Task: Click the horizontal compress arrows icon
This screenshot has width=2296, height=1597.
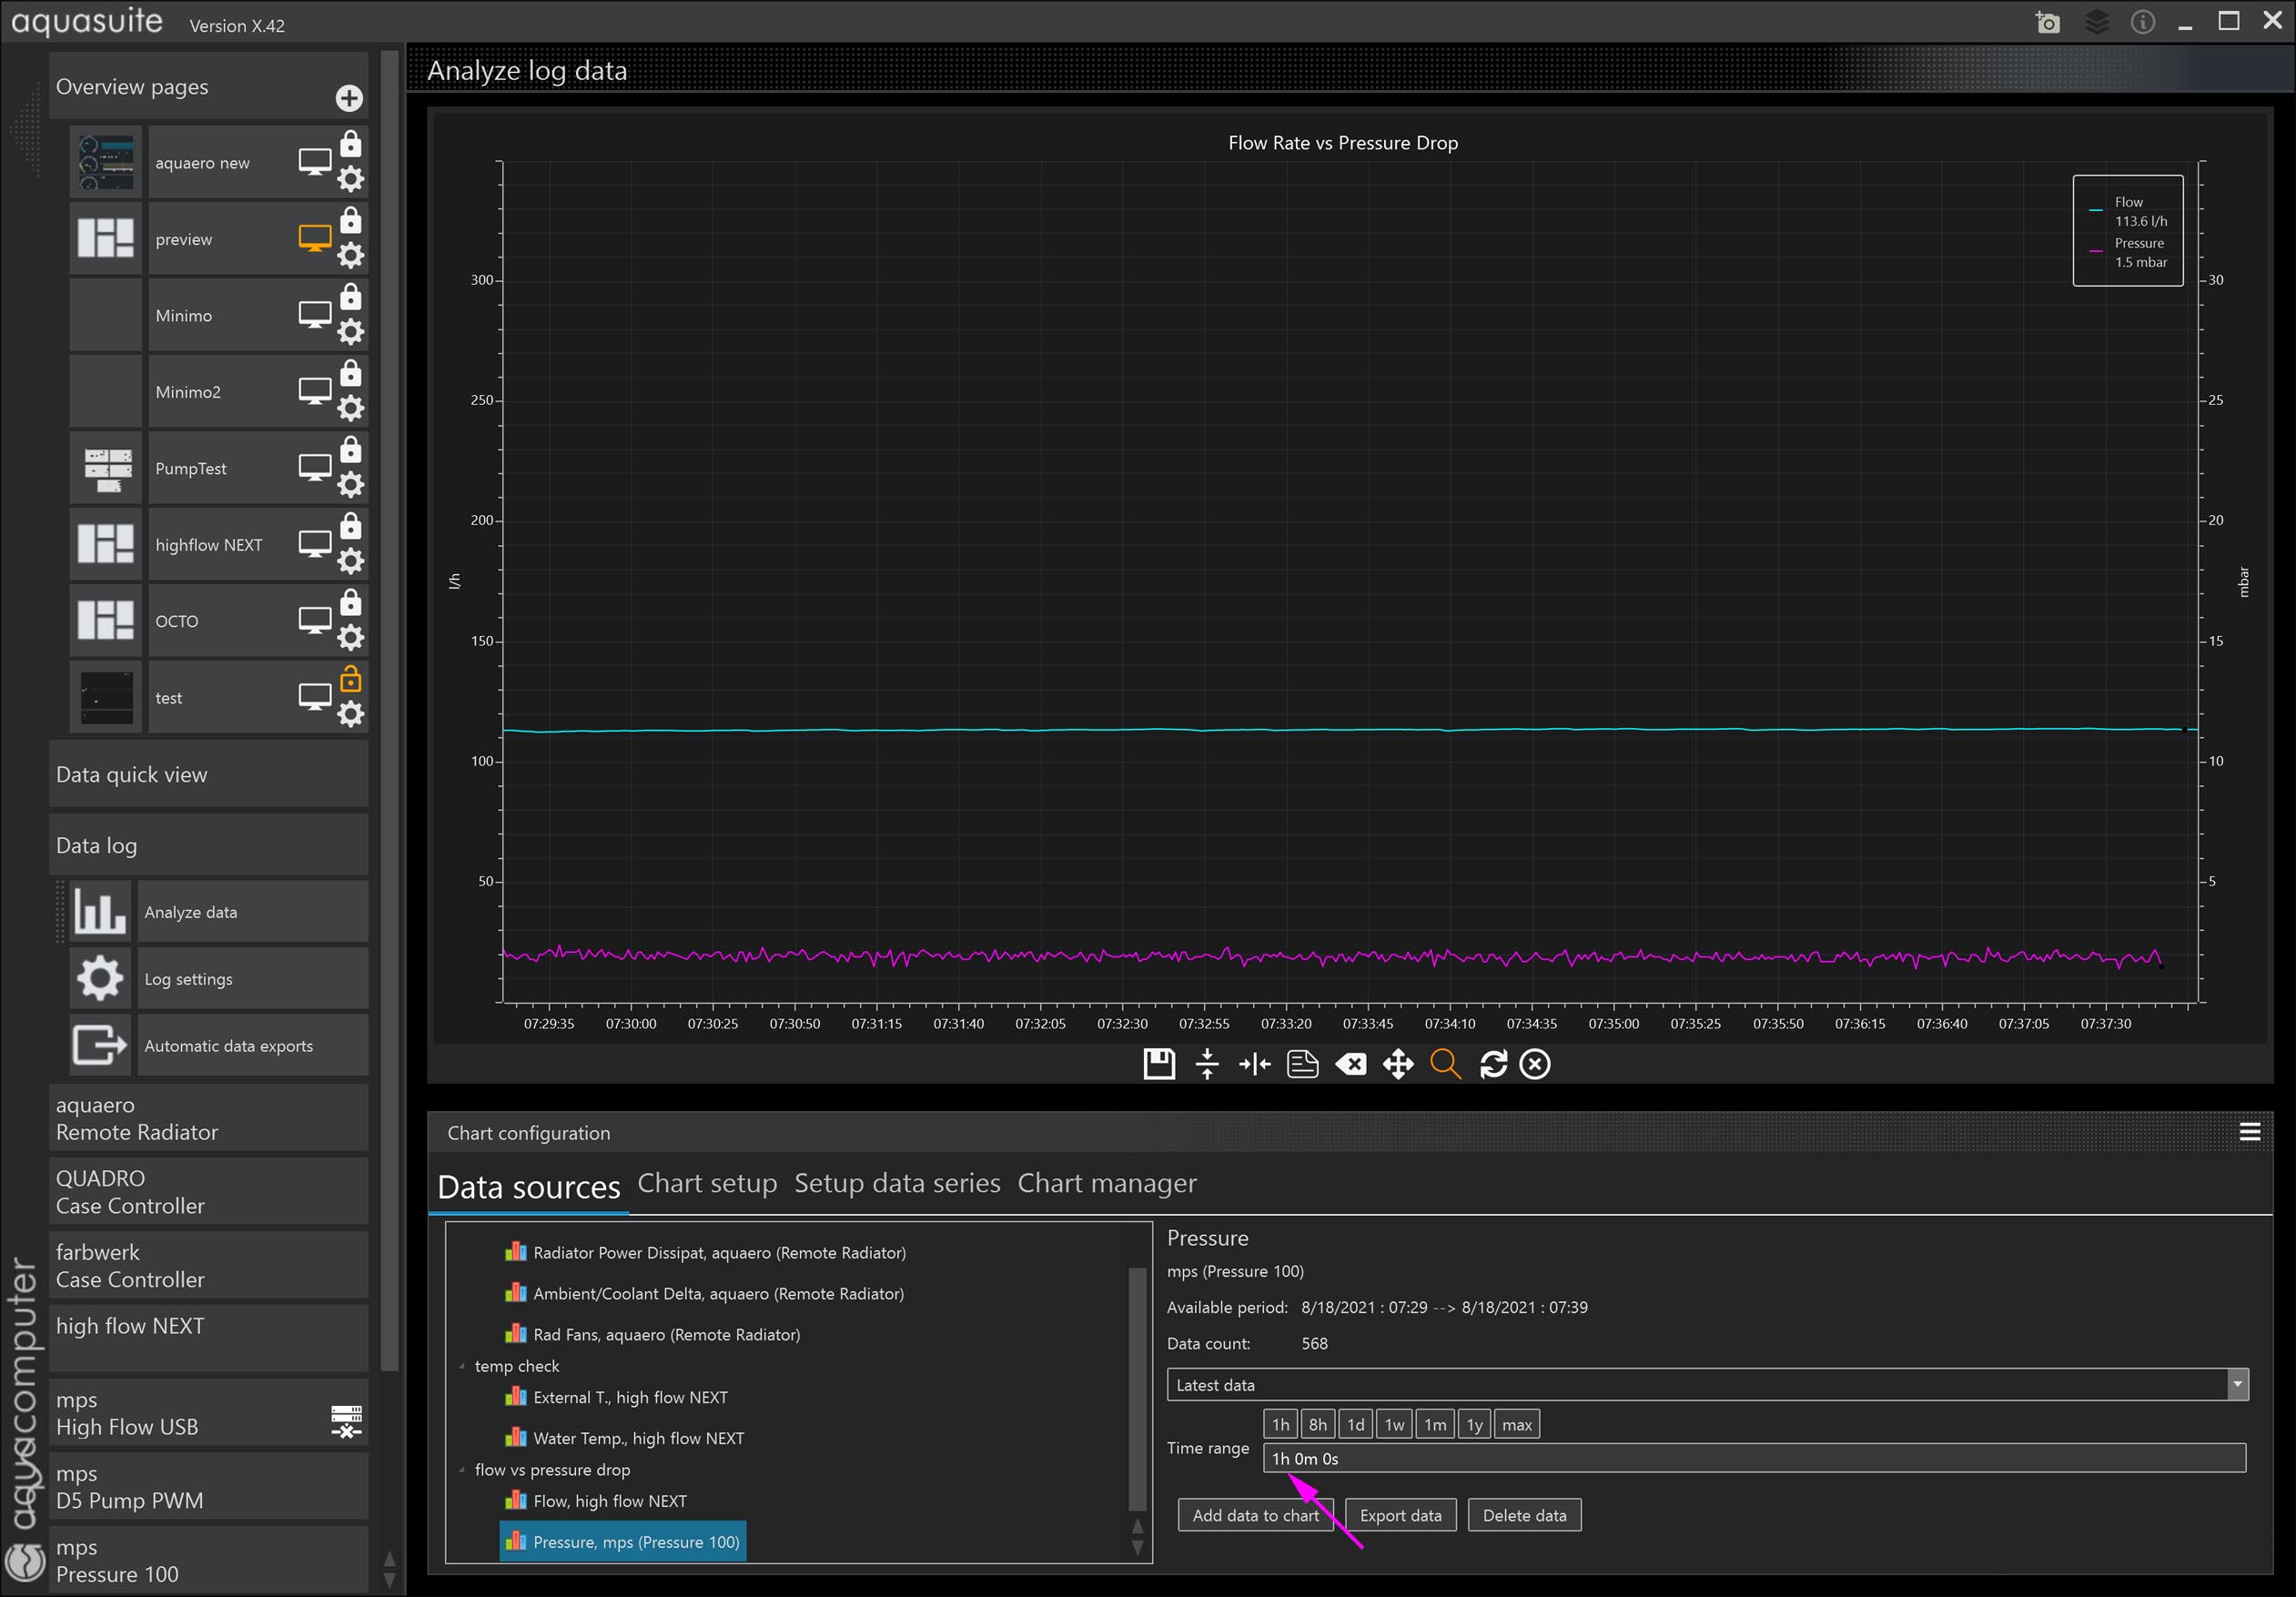Action: [x=1254, y=1064]
